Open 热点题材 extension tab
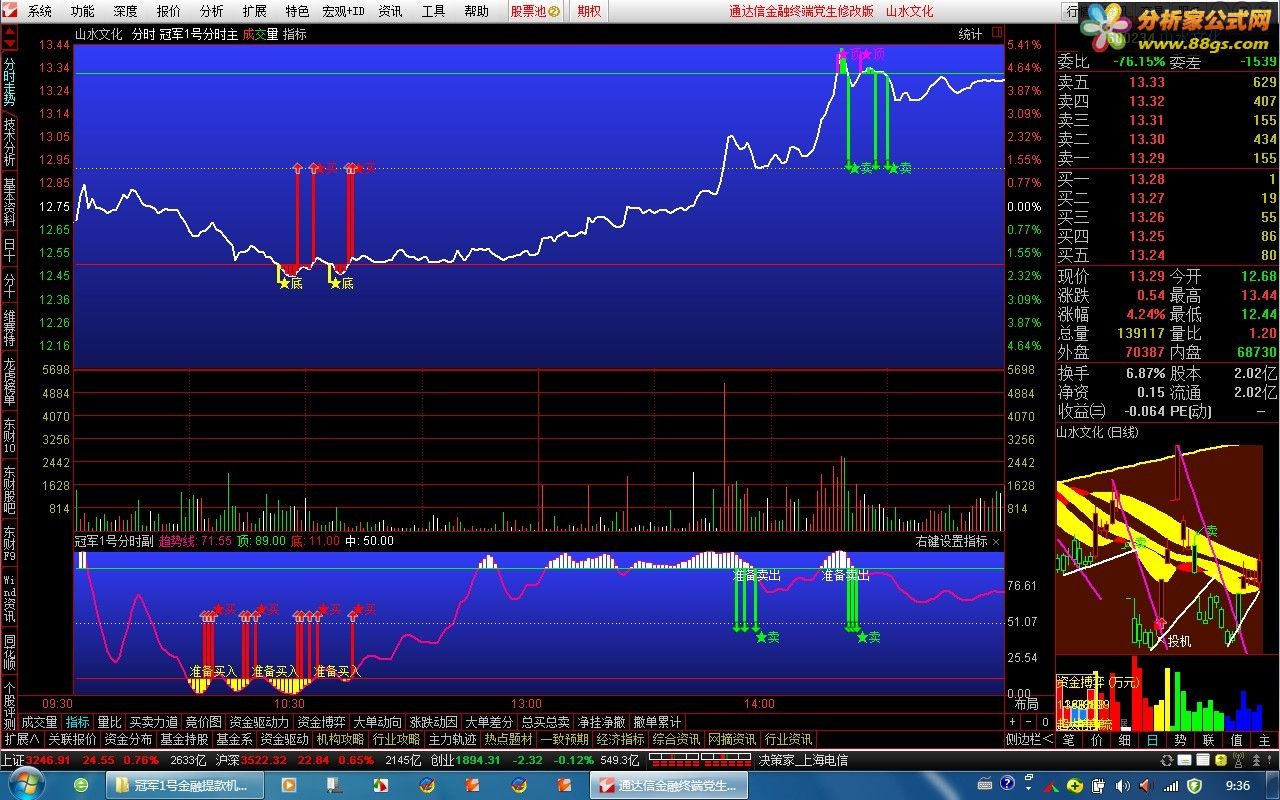Viewport: 1280px width, 800px height. tap(508, 740)
